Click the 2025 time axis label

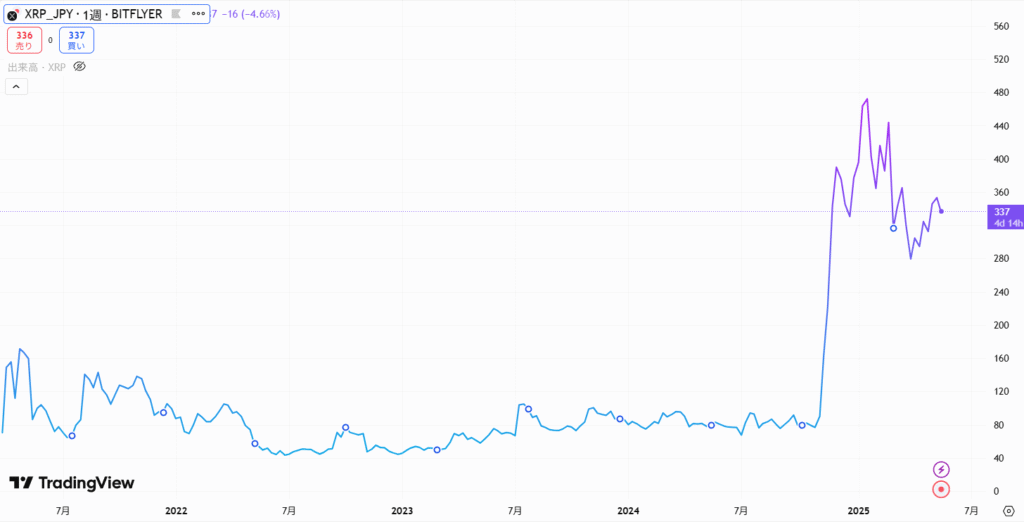click(x=859, y=510)
